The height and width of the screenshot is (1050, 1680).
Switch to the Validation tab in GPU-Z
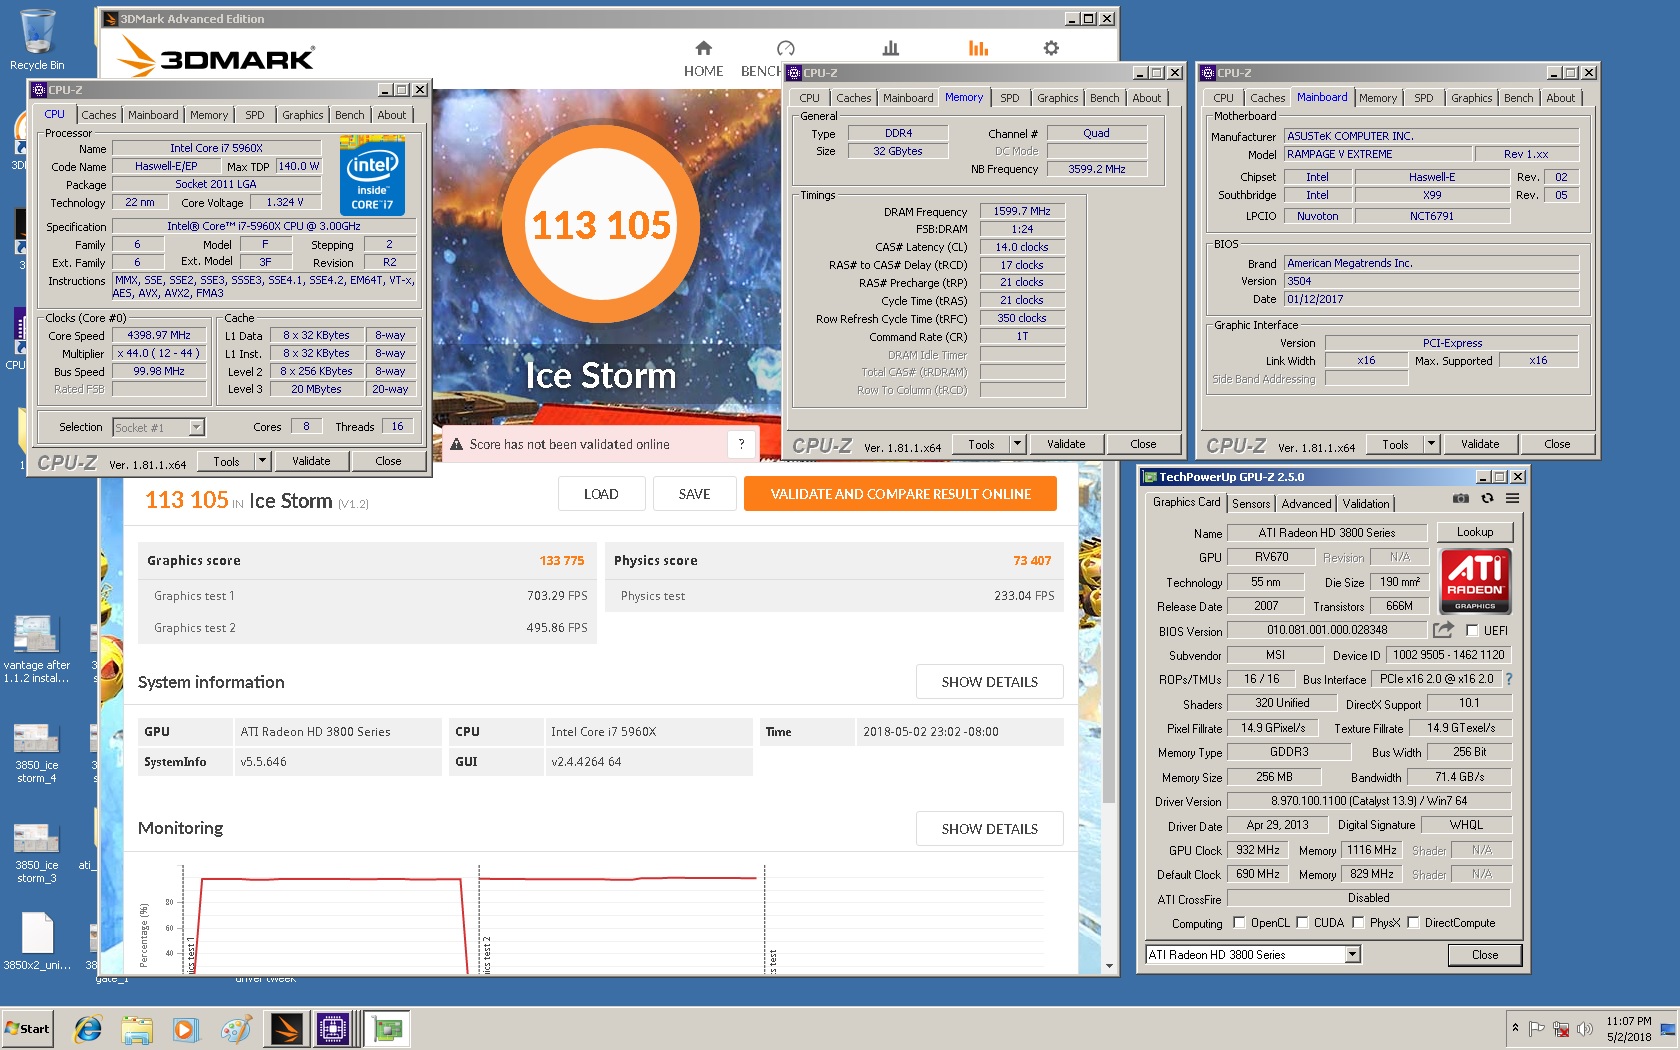point(1365,503)
